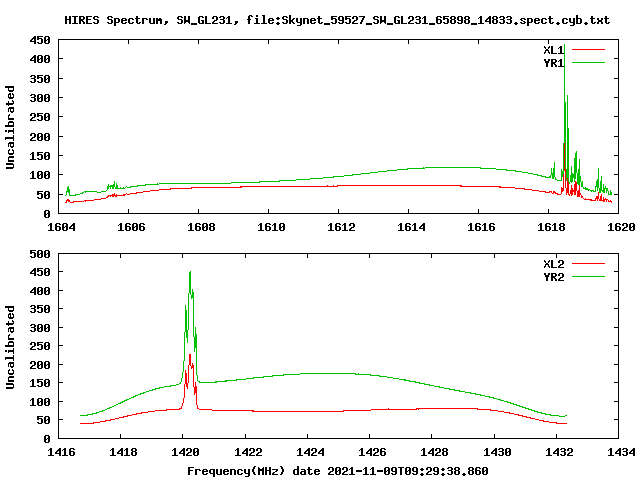Click the 1618 x-axis tick label
Viewport: 640px width, 480px height.
(x=551, y=227)
